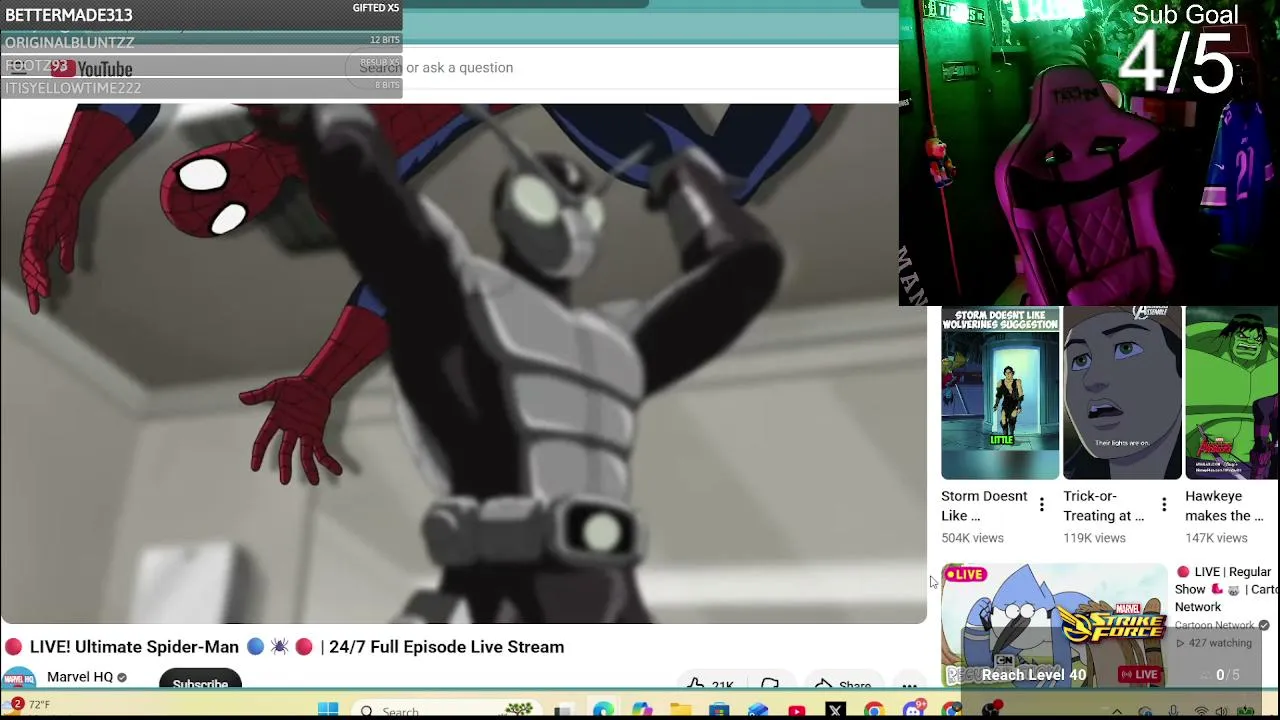
Task: Click the Ultimate Spider-Man video player
Action: (463, 363)
